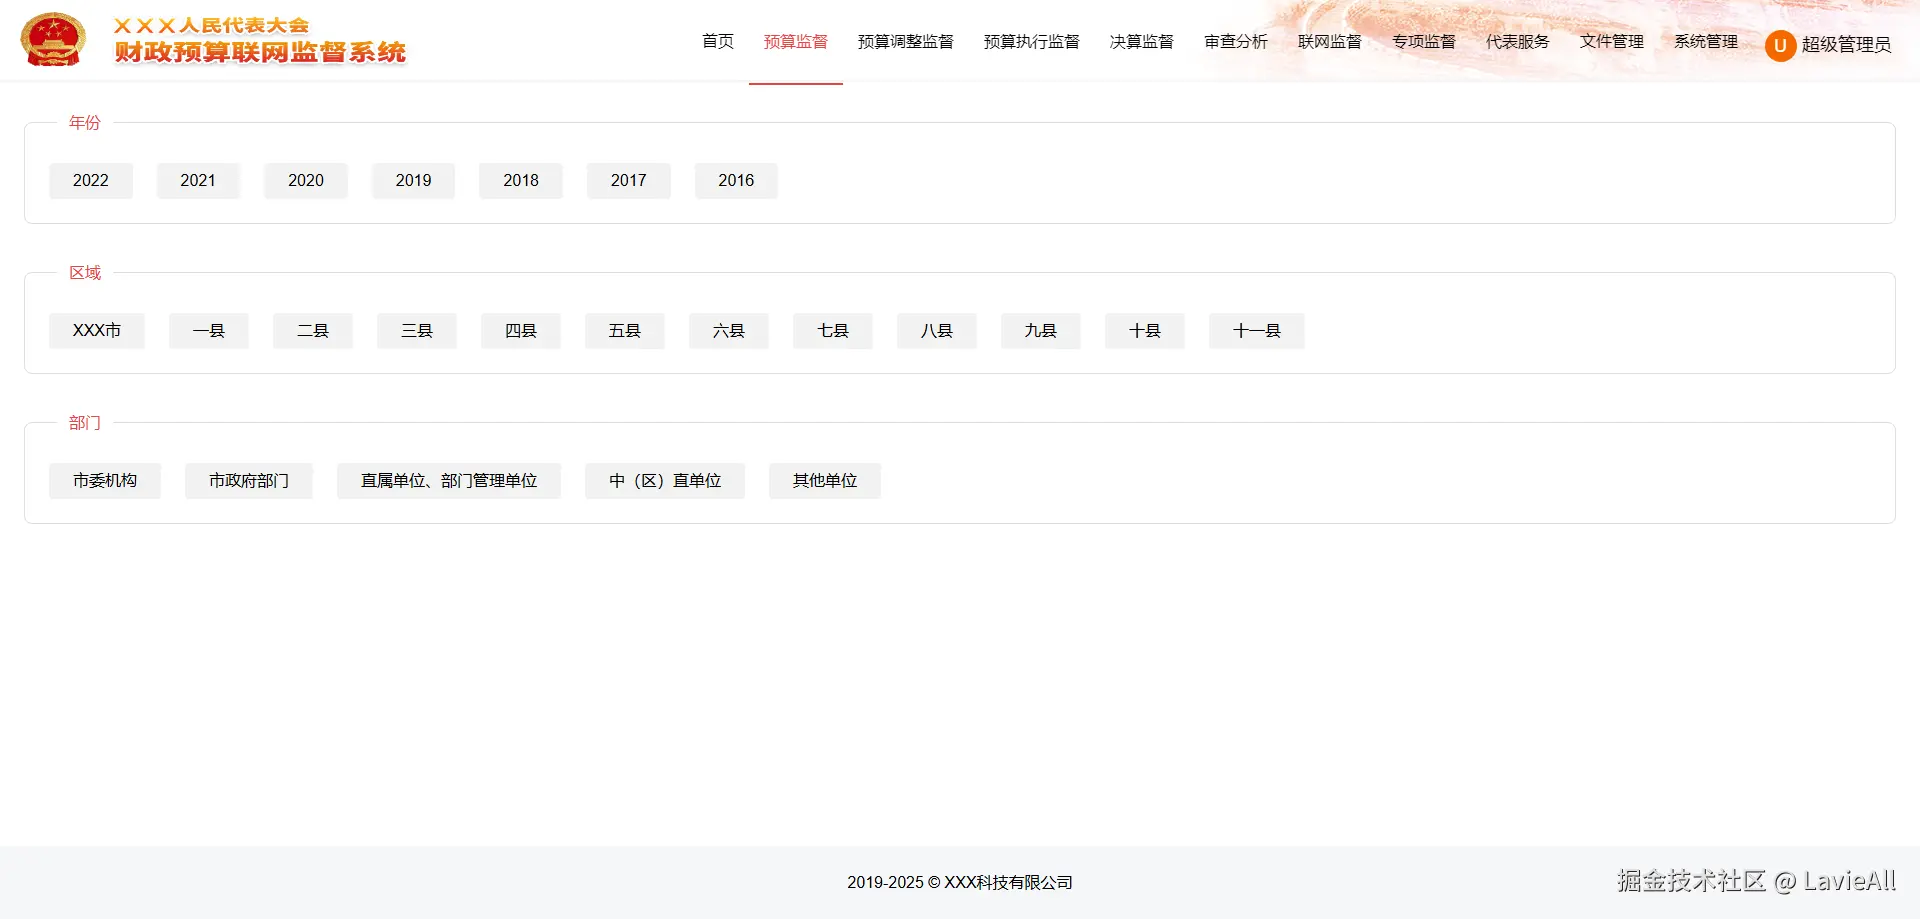The width and height of the screenshot is (1920, 919).
Task: Open the 文件管理 navigation entry
Action: 1611,42
